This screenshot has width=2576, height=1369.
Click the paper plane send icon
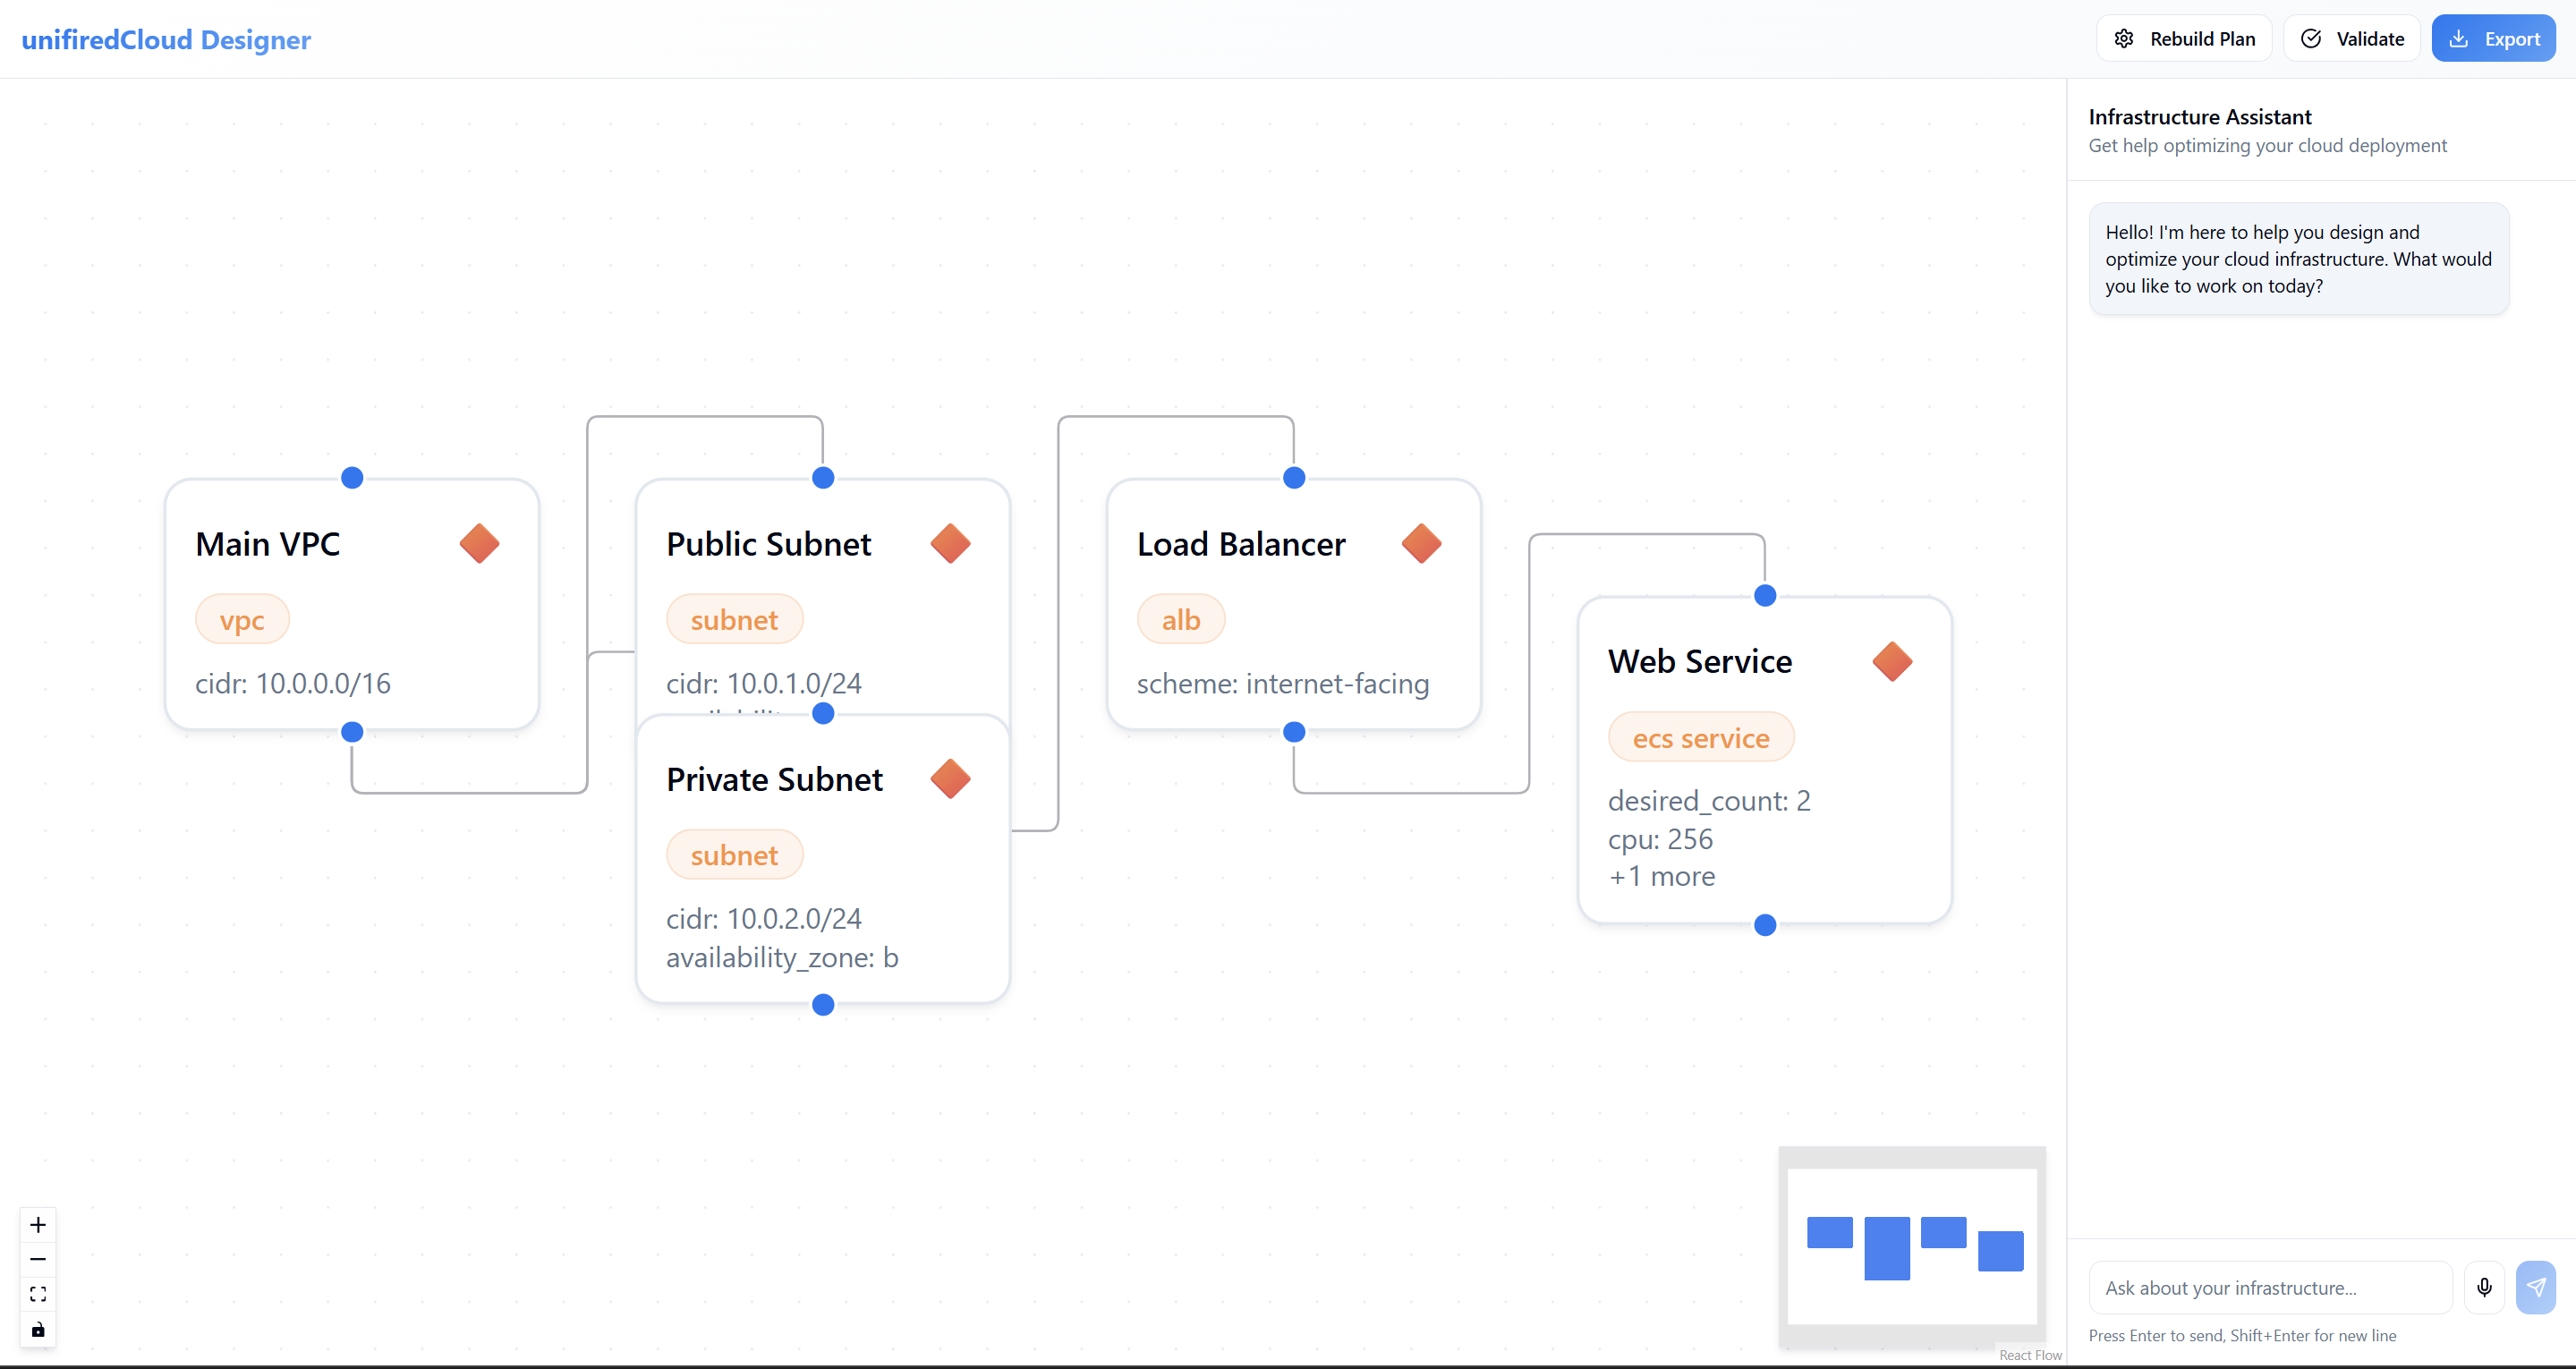click(x=2535, y=1288)
